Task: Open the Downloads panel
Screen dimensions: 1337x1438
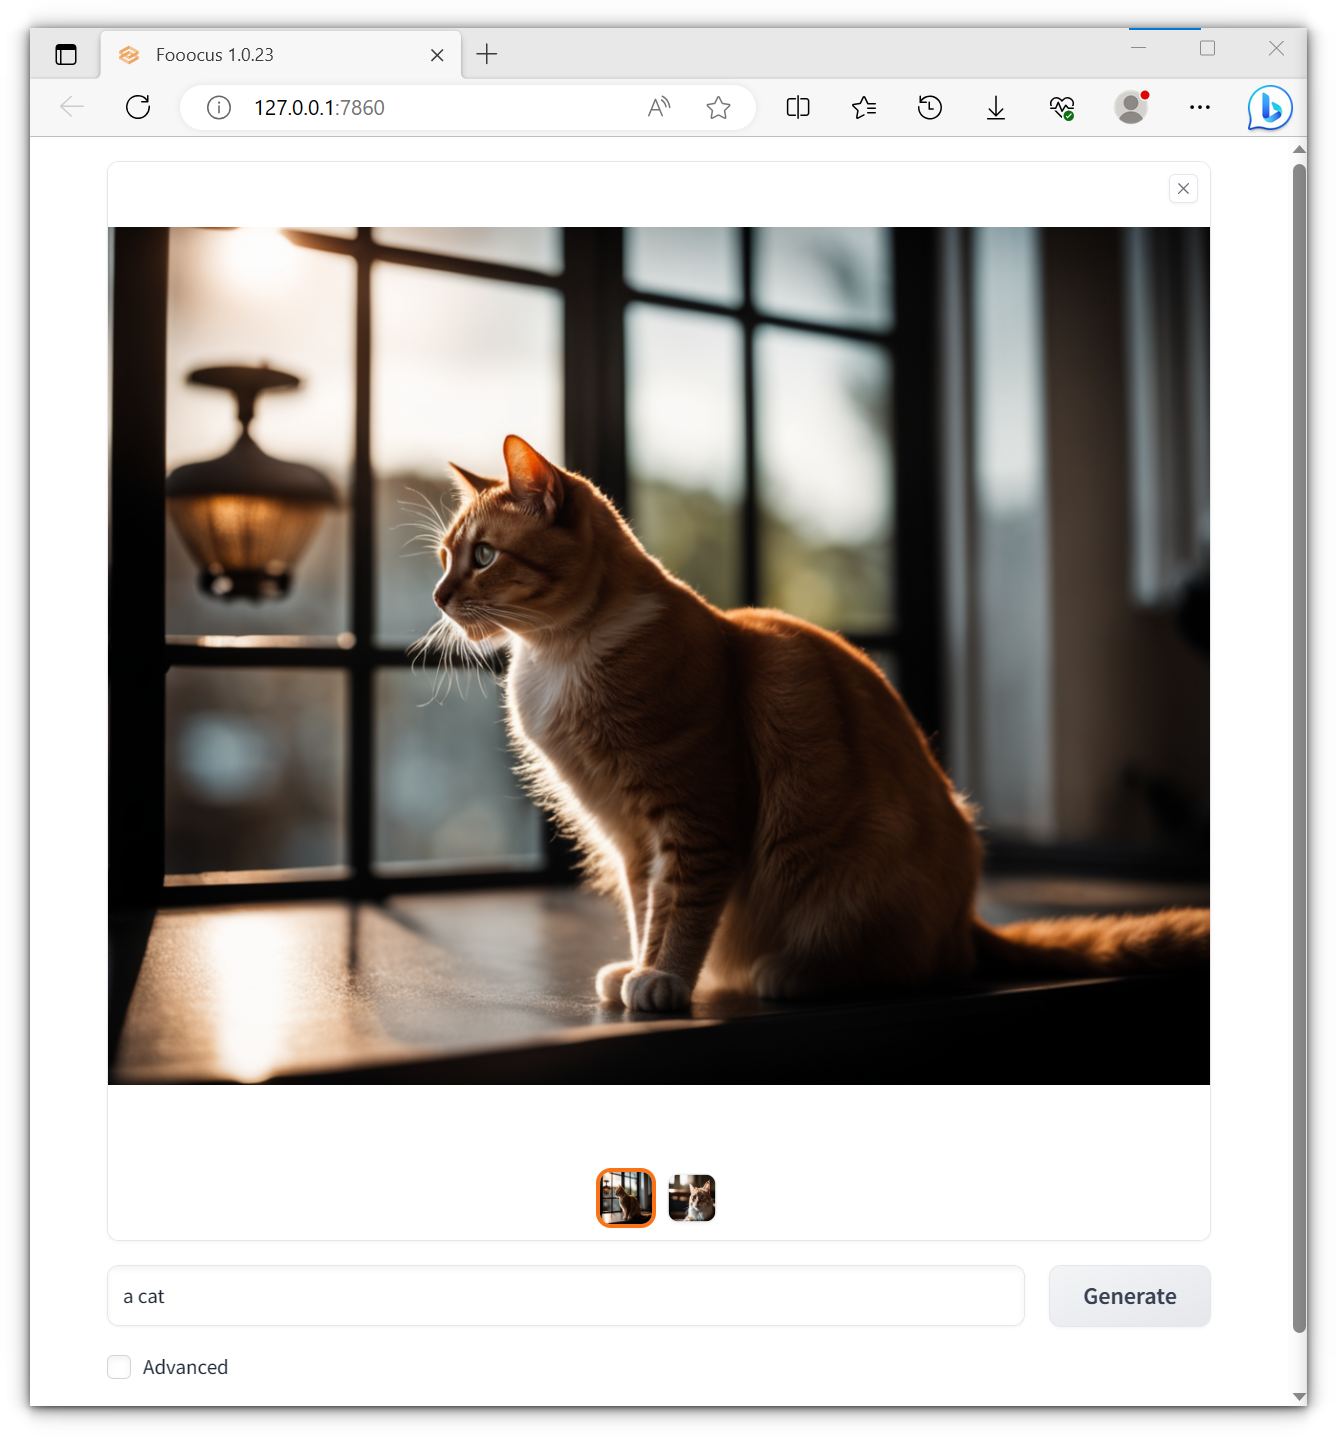Action: 995,107
